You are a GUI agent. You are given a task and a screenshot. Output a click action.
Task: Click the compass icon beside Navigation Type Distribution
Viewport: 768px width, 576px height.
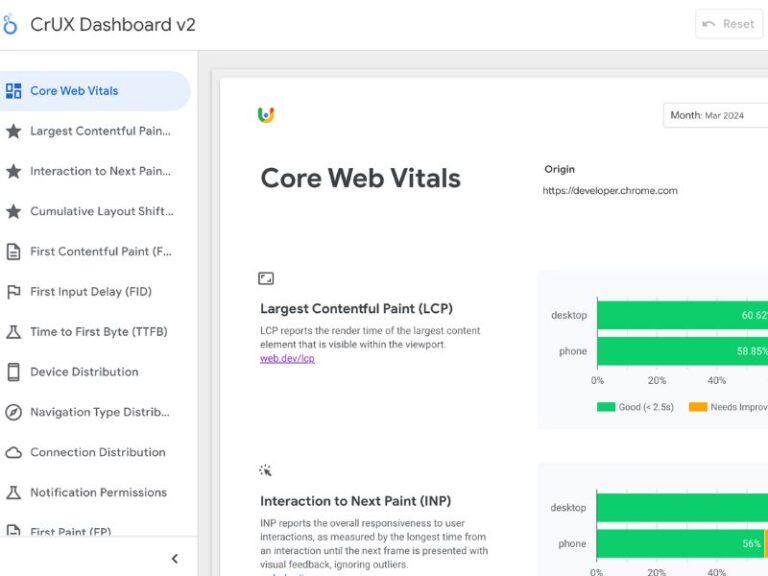pyautogui.click(x=14, y=412)
